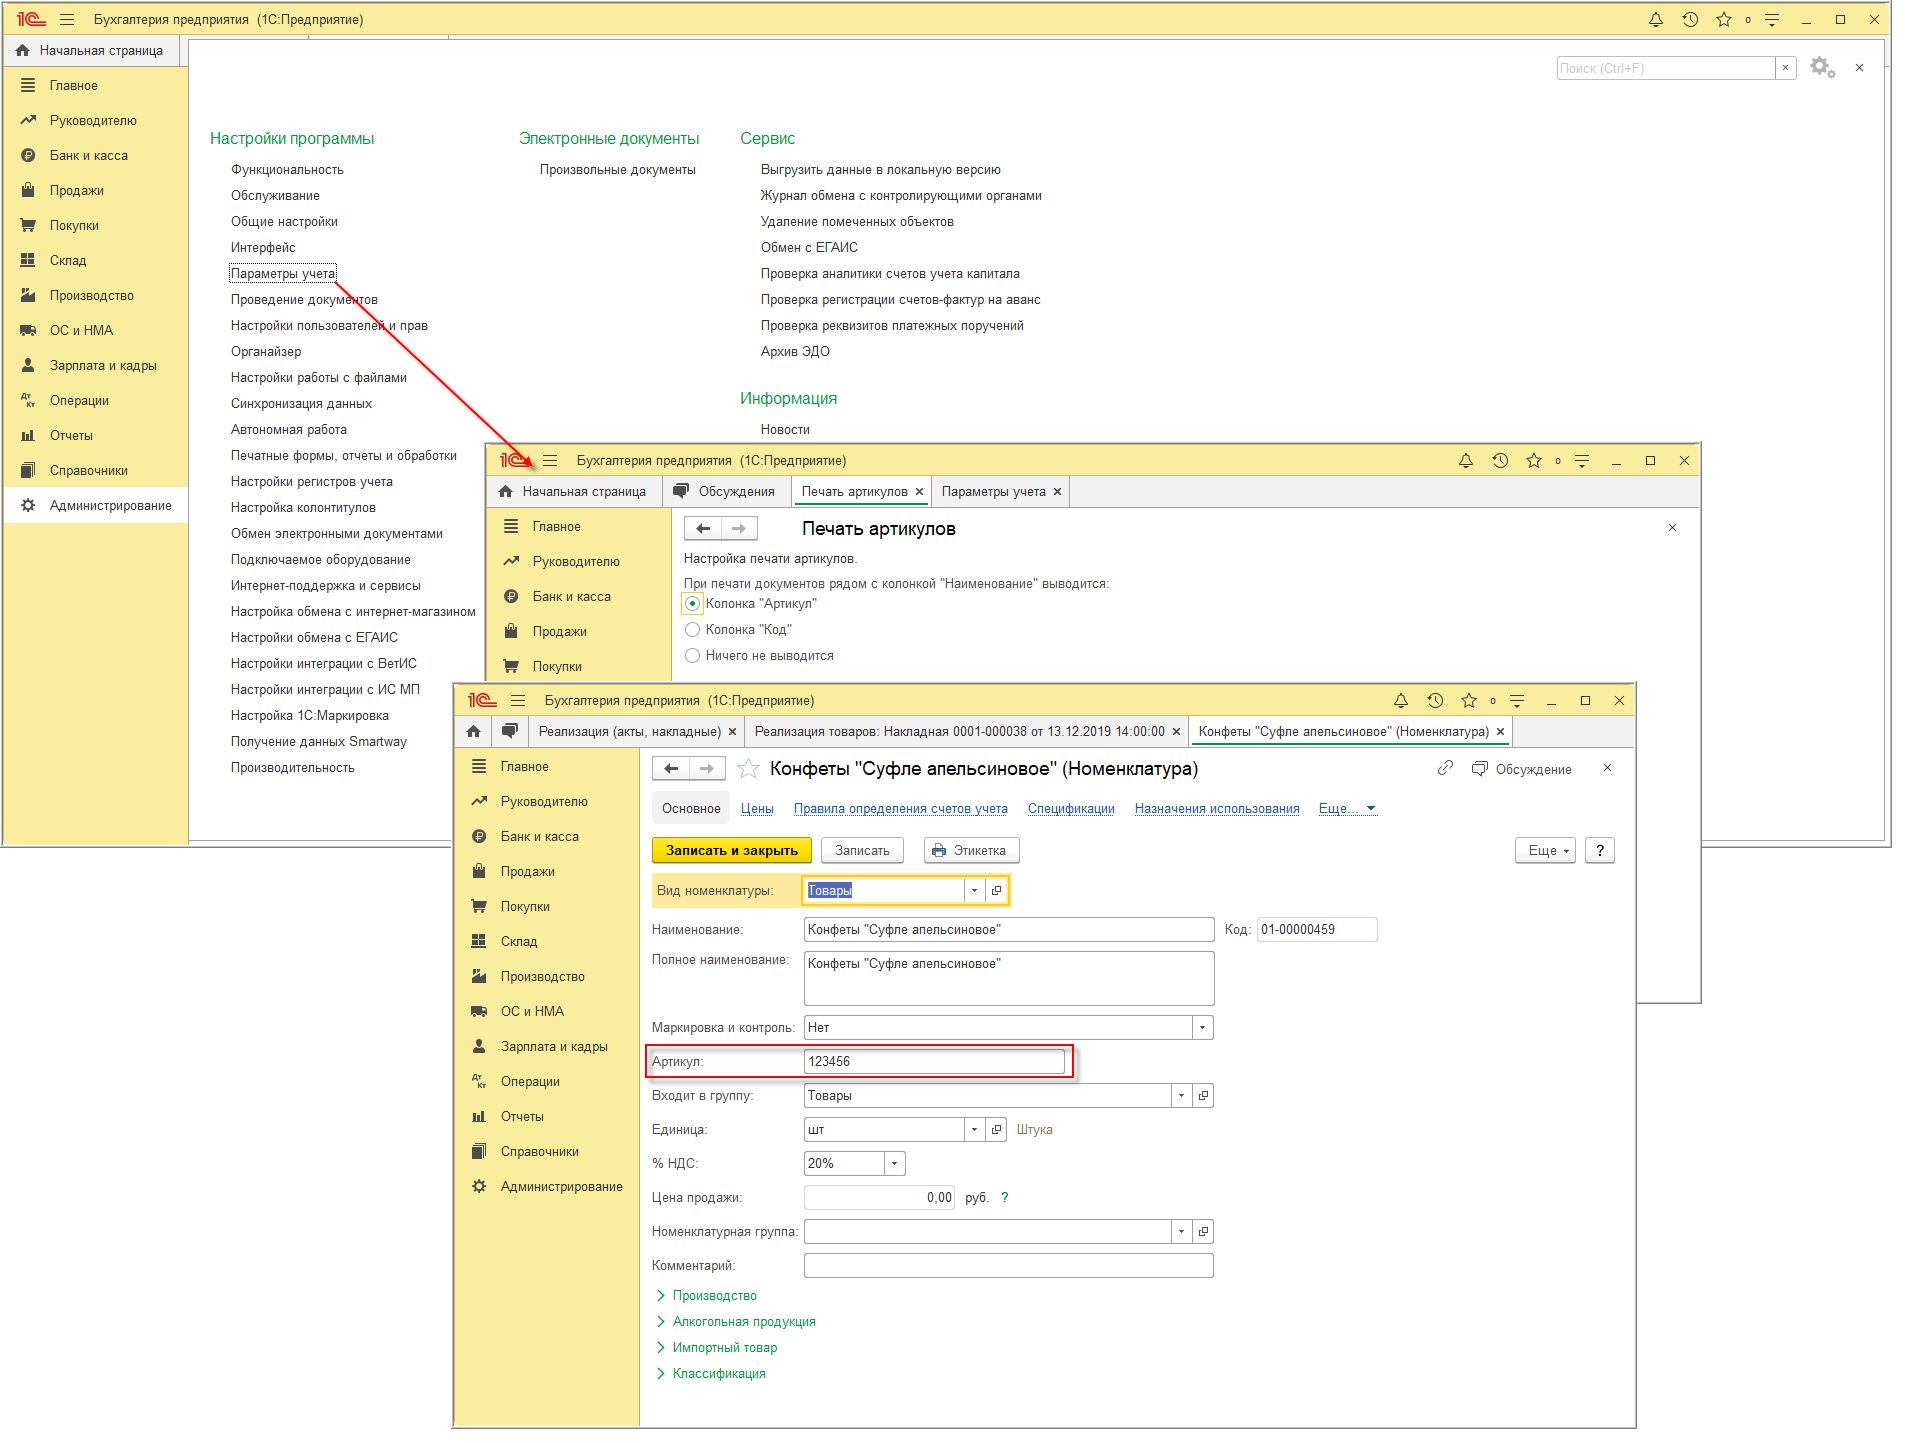Open history icon in the main window title bar
This screenshot has width=1905, height=1443.
point(1690,20)
